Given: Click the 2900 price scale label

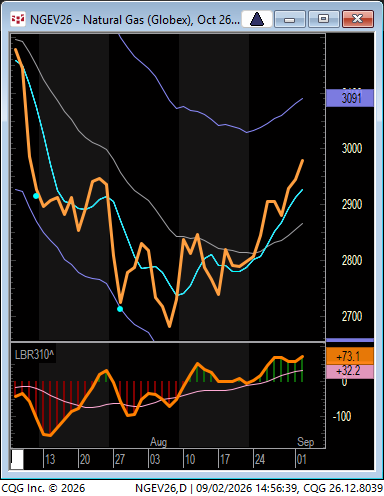Looking at the screenshot, I should (352, 204).
